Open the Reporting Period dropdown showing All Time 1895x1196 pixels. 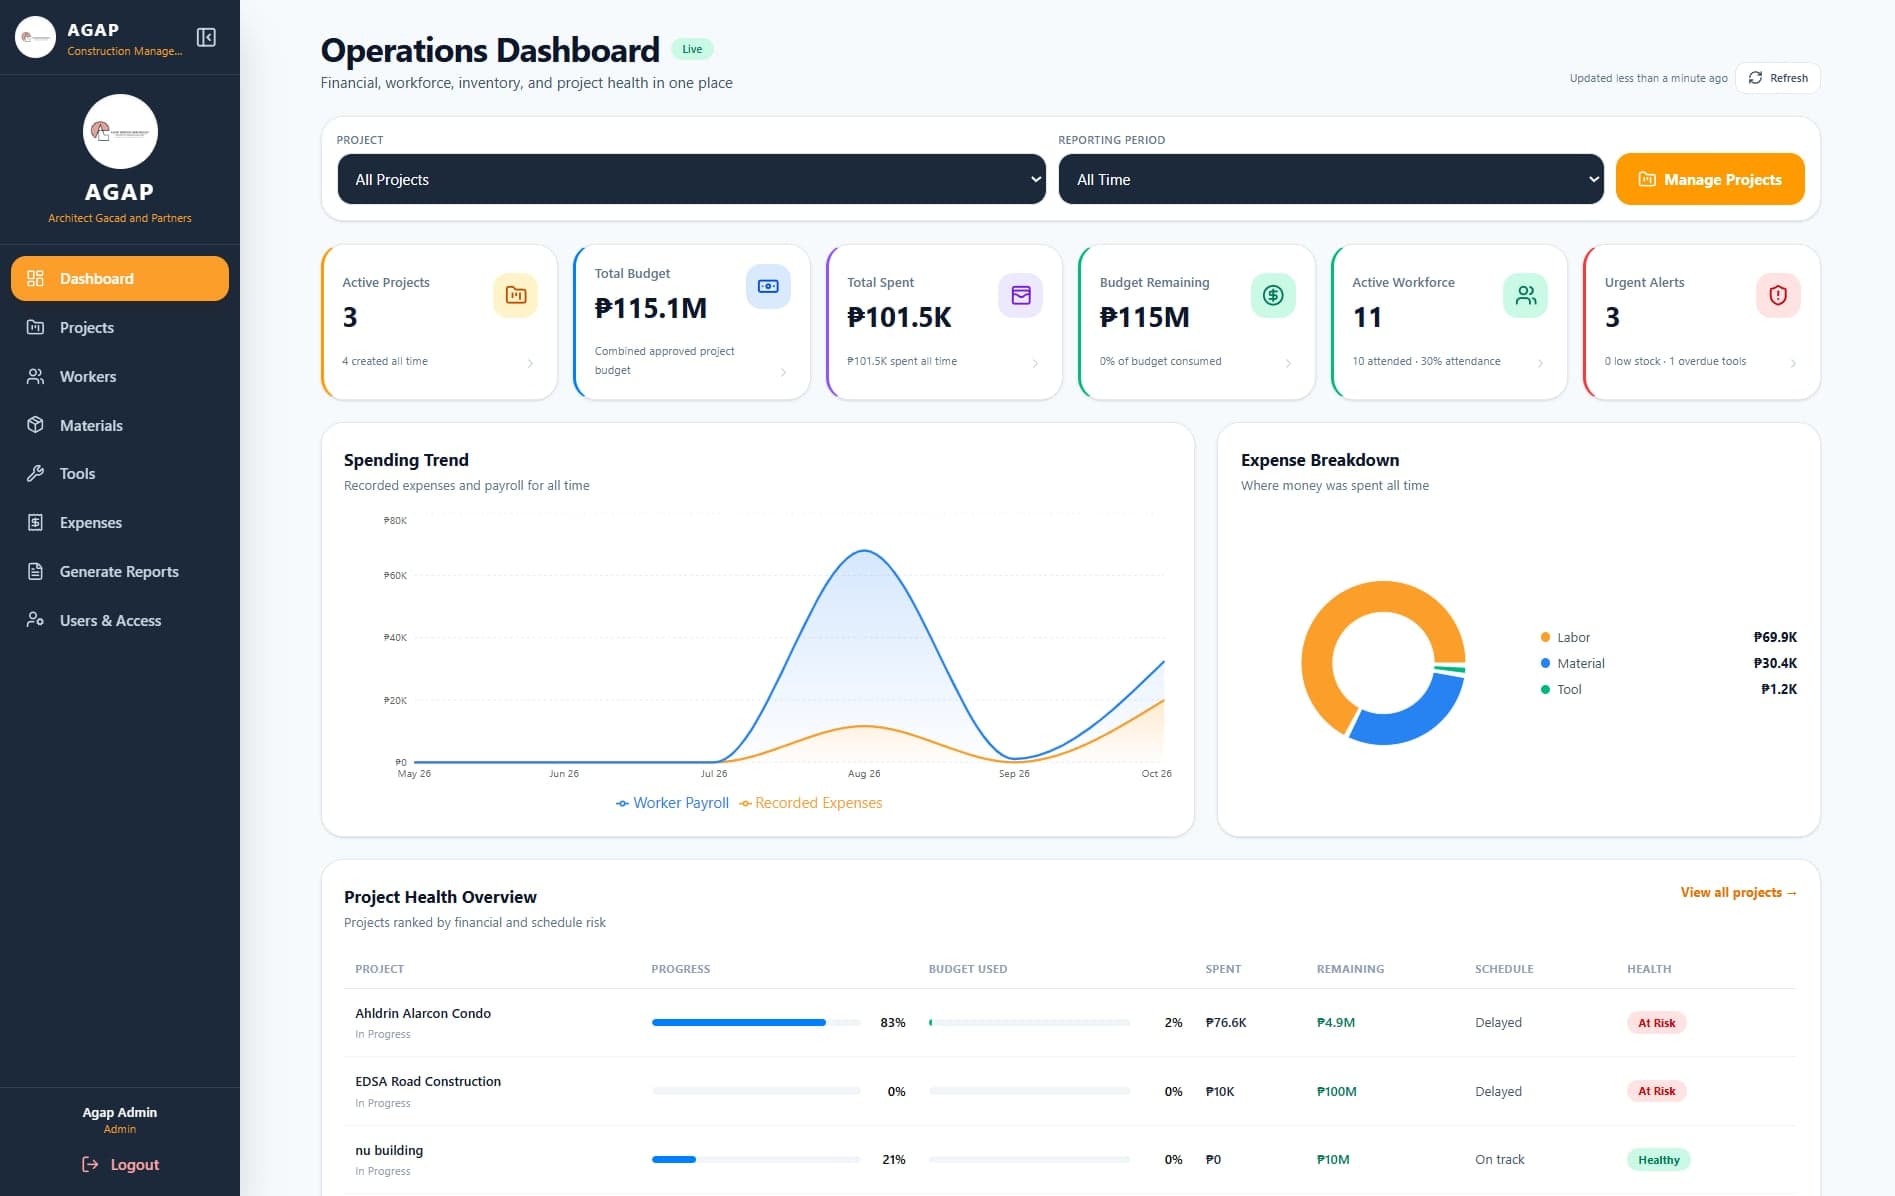[1331, 179]
